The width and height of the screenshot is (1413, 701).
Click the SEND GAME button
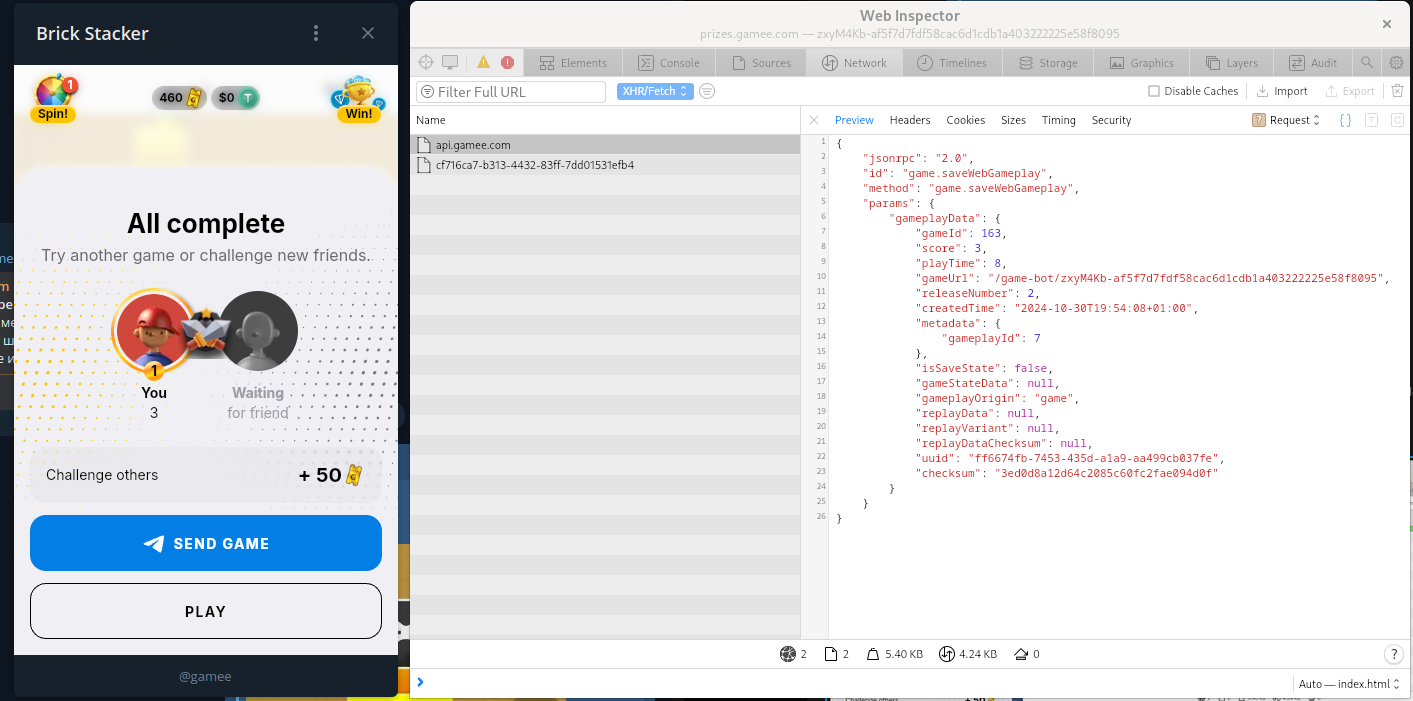point(206,543)
